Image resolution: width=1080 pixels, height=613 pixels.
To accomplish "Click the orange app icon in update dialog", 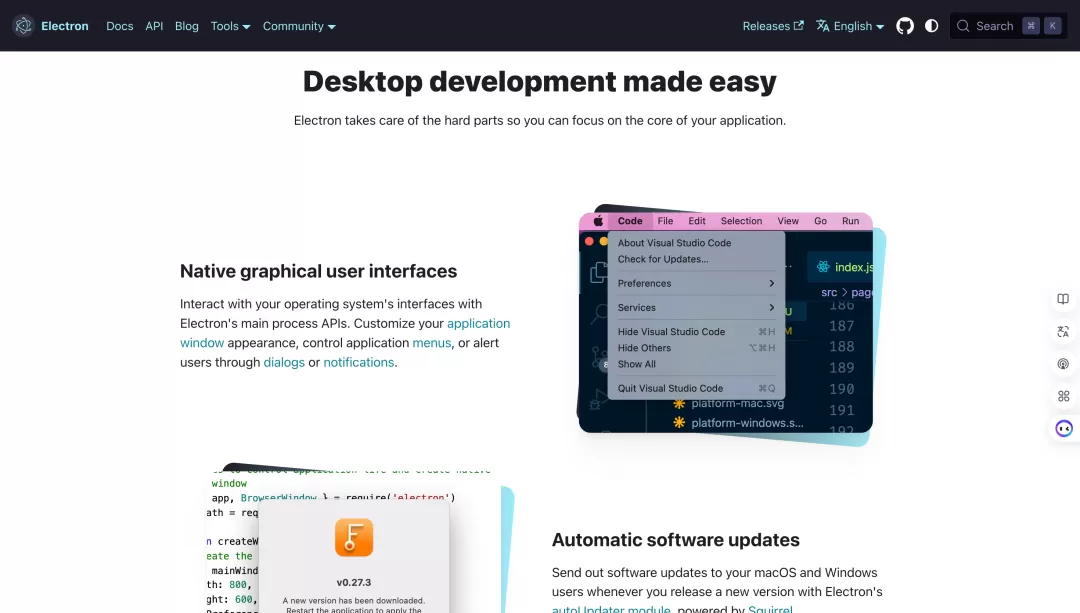I will click(x=354, y=537).
